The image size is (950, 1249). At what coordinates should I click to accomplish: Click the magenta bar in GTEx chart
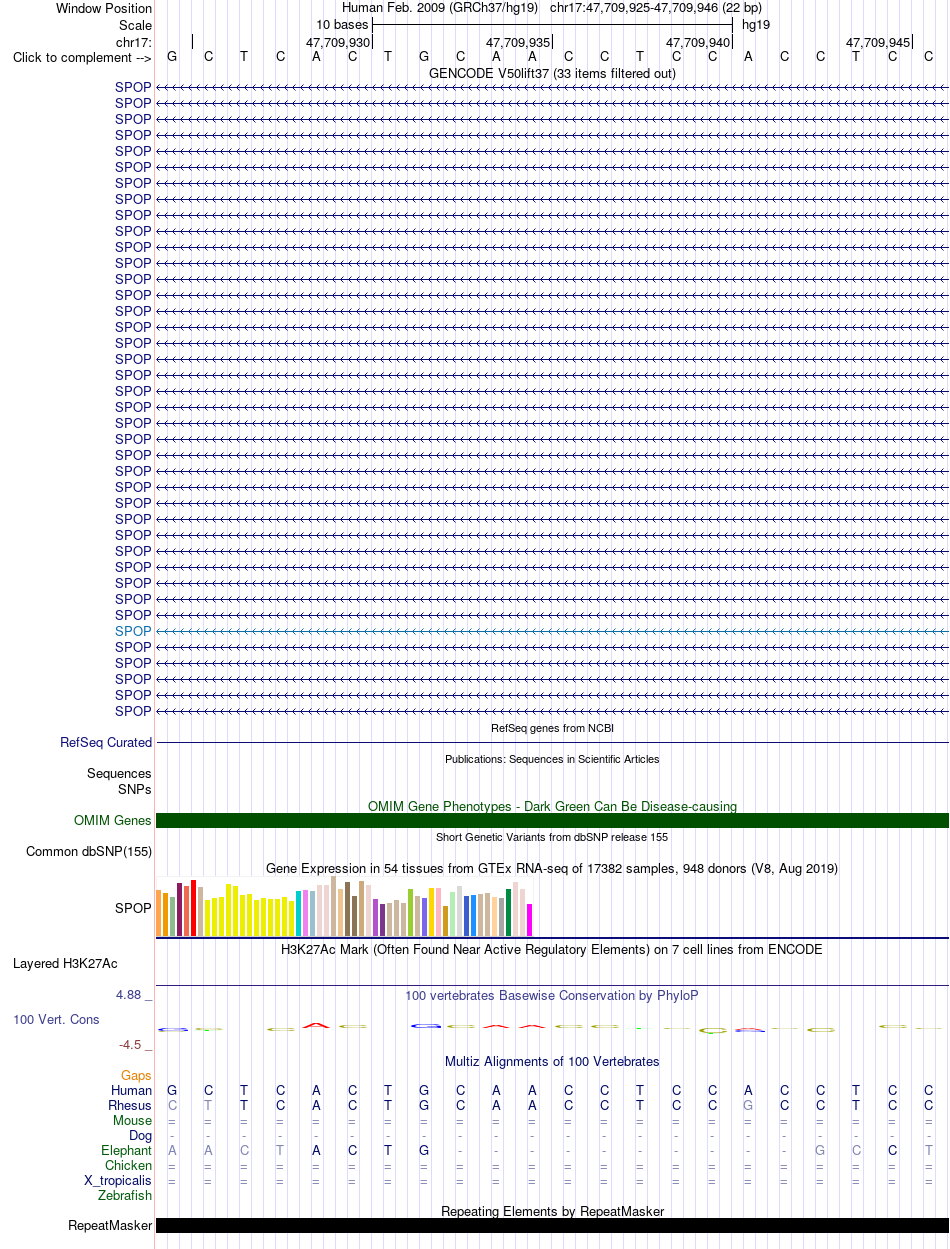click(x=530, y=920)
